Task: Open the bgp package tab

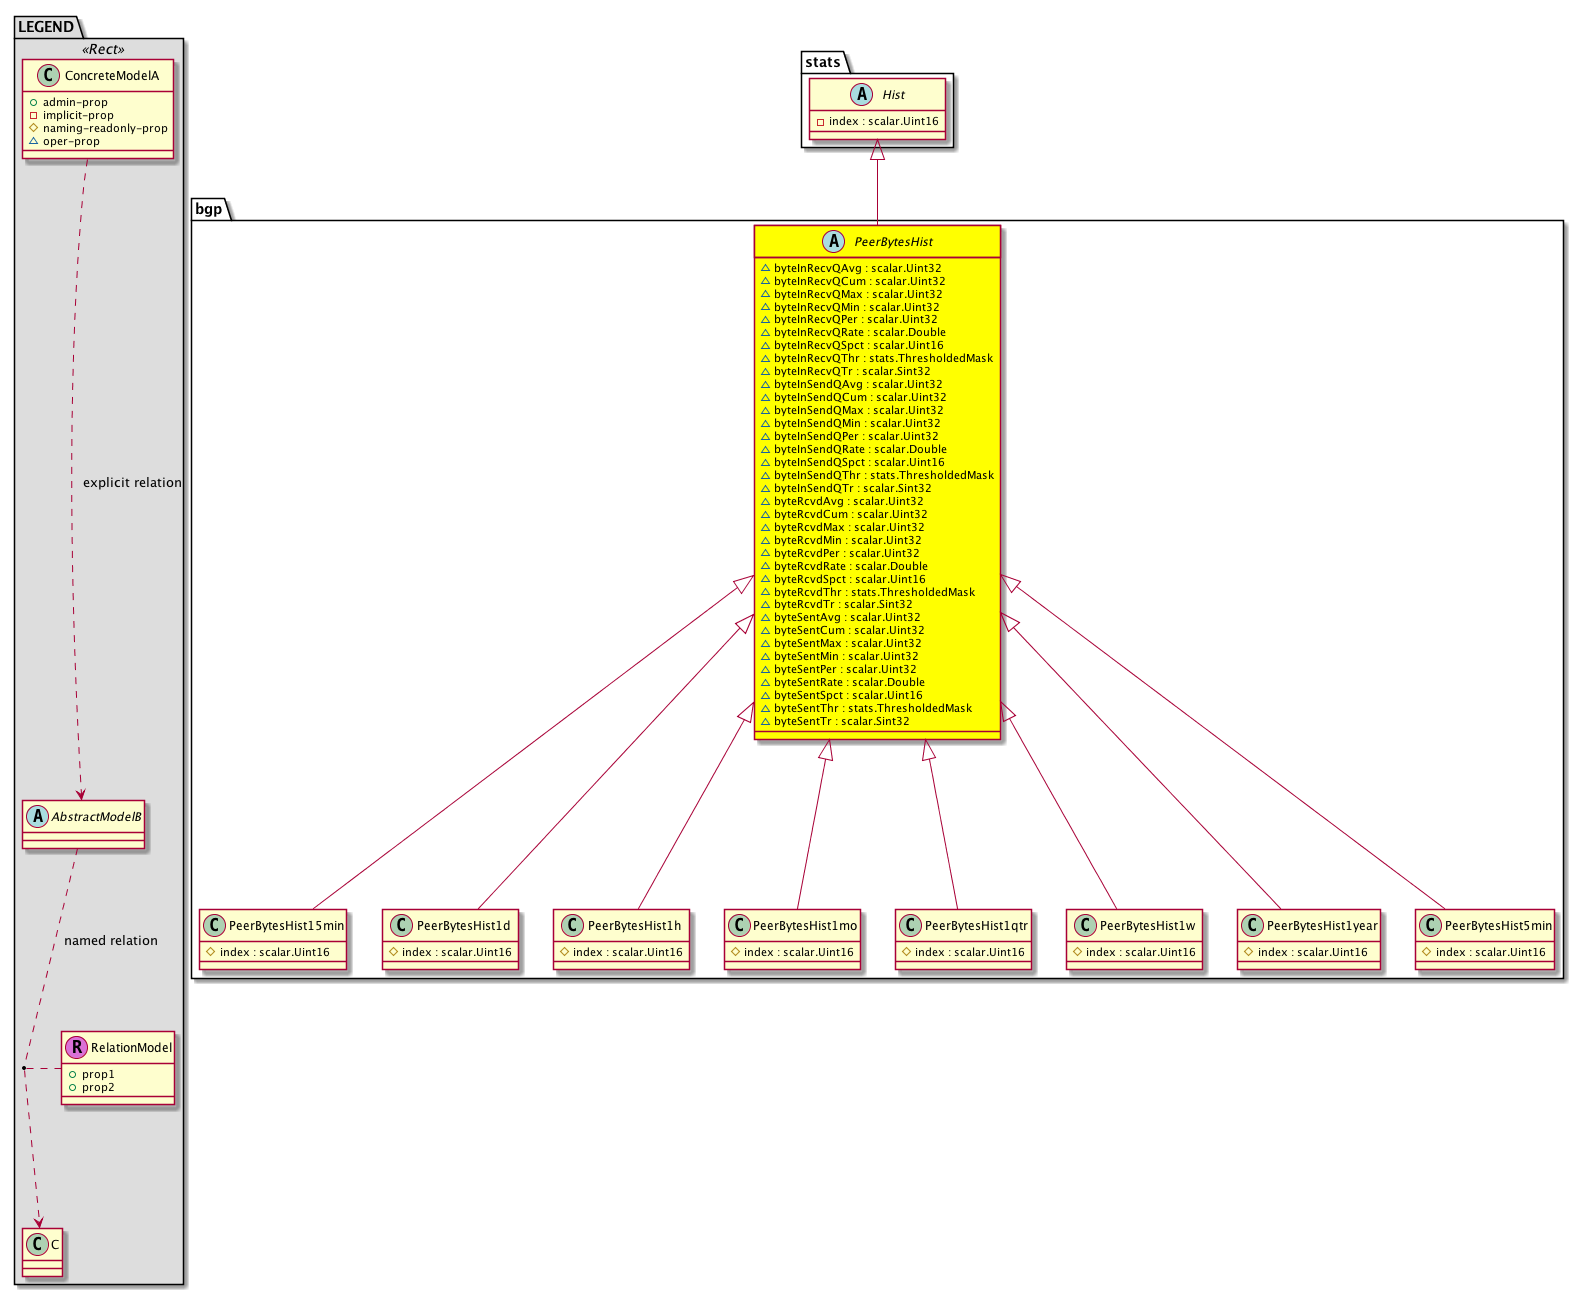Action: [x=209, y=209]
